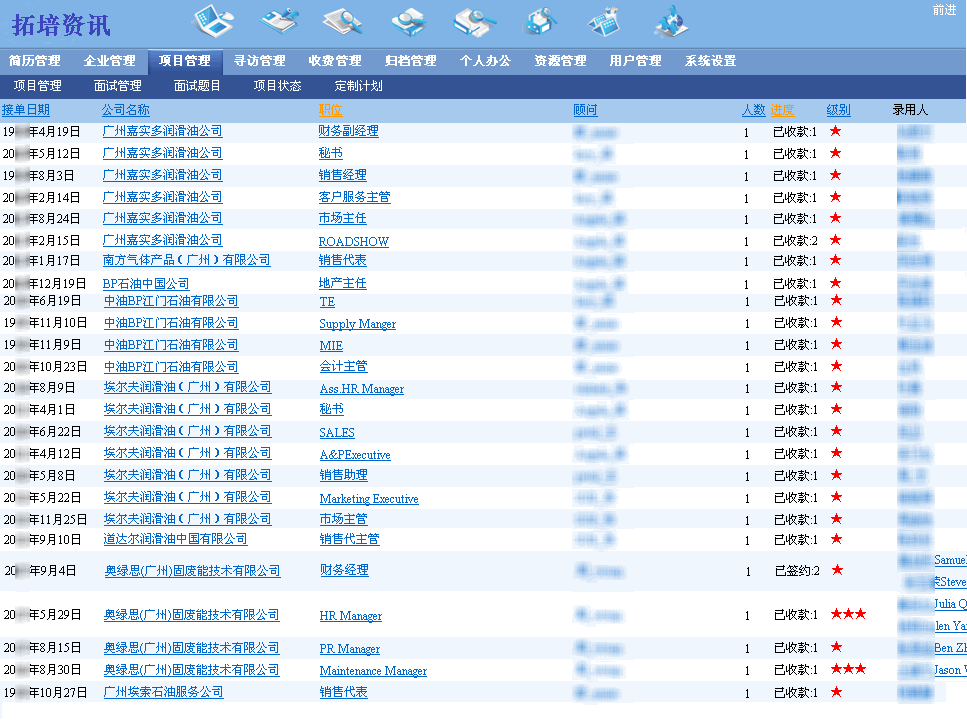Switch to the 面试管理 submenu
This screenshot has height=722, width=967.
click(x=118, y=86)
